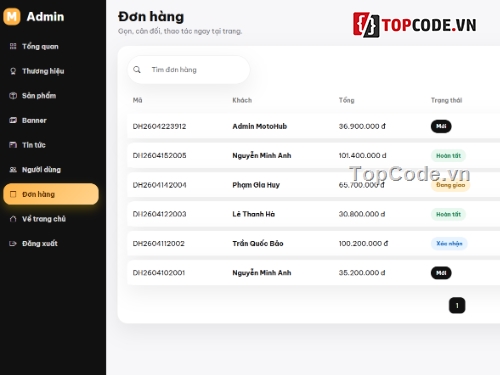The height and width of the screenshot is (375, 500).
Task: Select order code DH2604142004
Action: click(159, 185)
